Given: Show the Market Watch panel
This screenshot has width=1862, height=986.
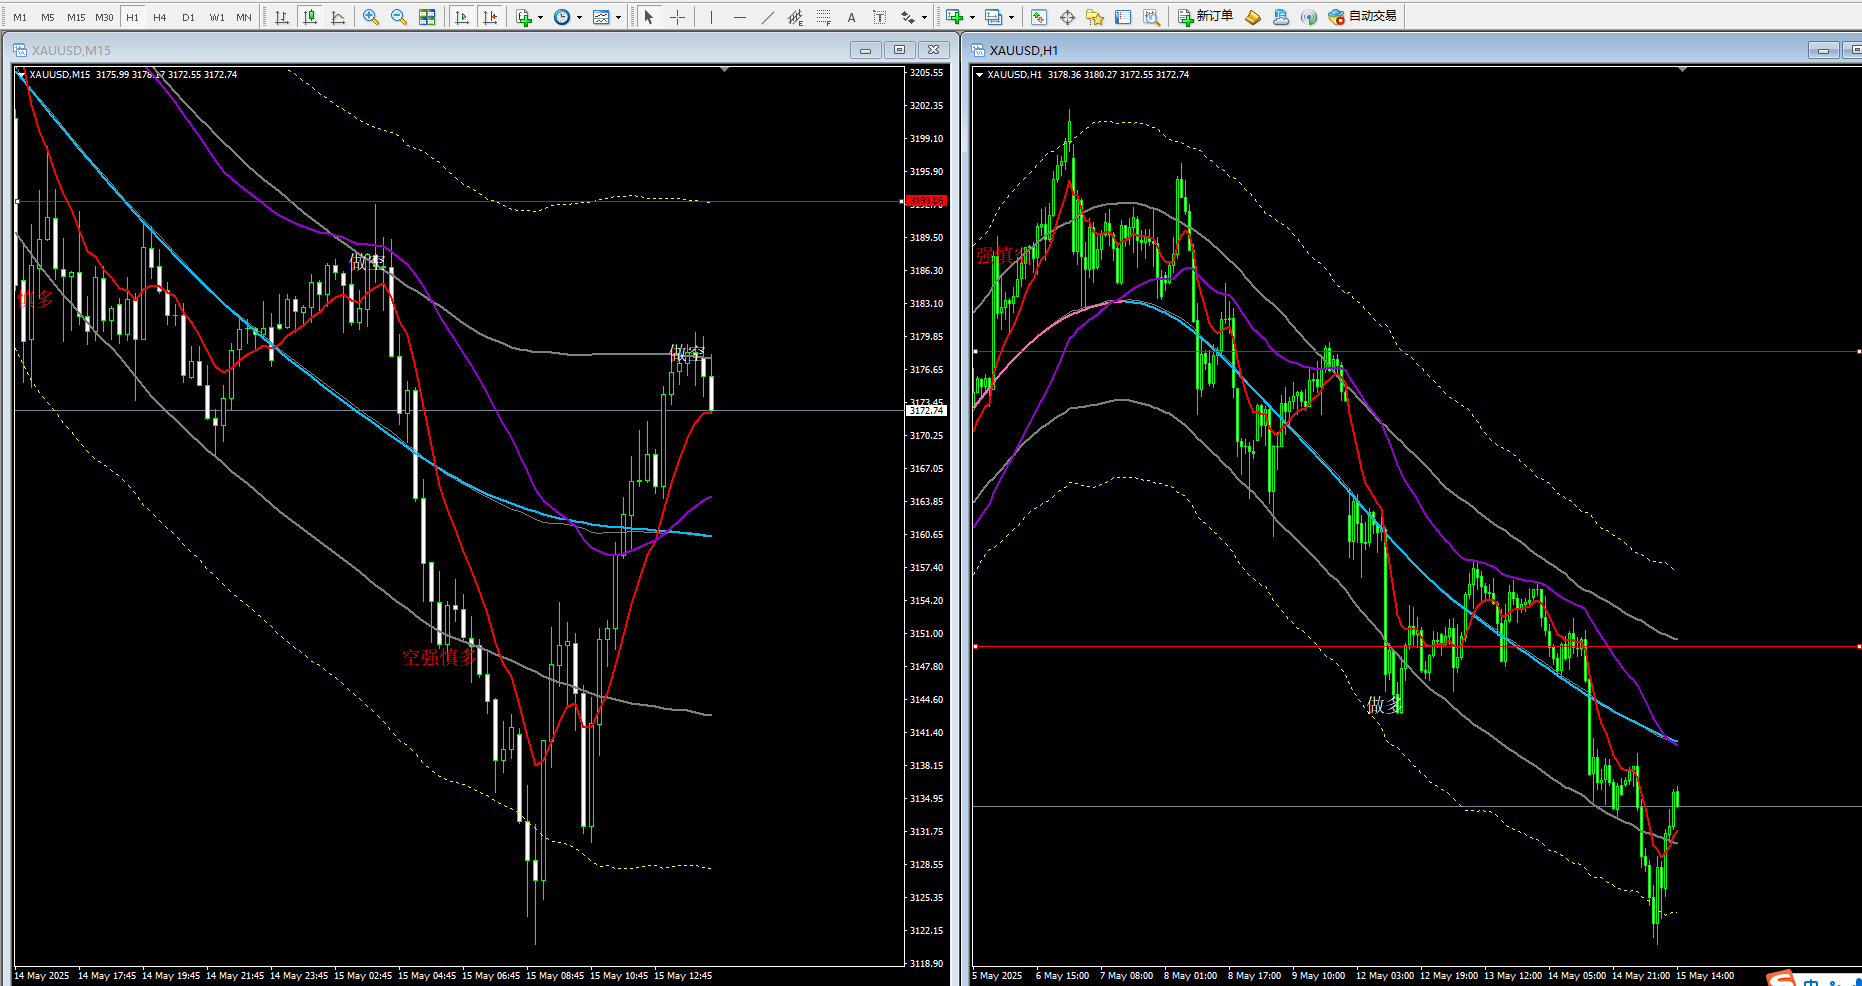Looking at the screenshot, I should pyautogui.click(x=1039, y=17).
